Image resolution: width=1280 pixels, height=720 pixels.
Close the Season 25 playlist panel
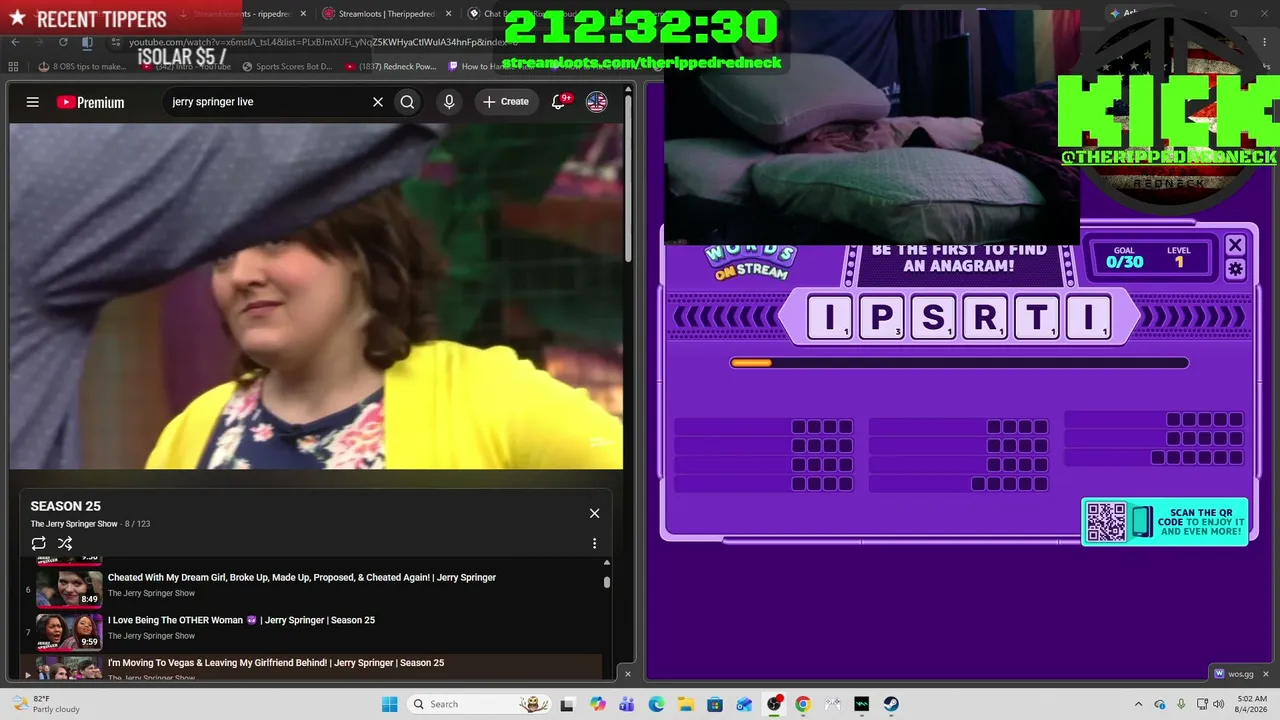(x=594, y=513)
